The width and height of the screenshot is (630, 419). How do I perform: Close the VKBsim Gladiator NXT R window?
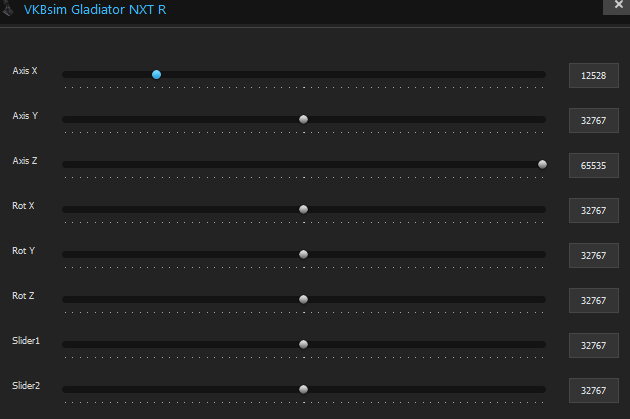click(x=617, y=6)
